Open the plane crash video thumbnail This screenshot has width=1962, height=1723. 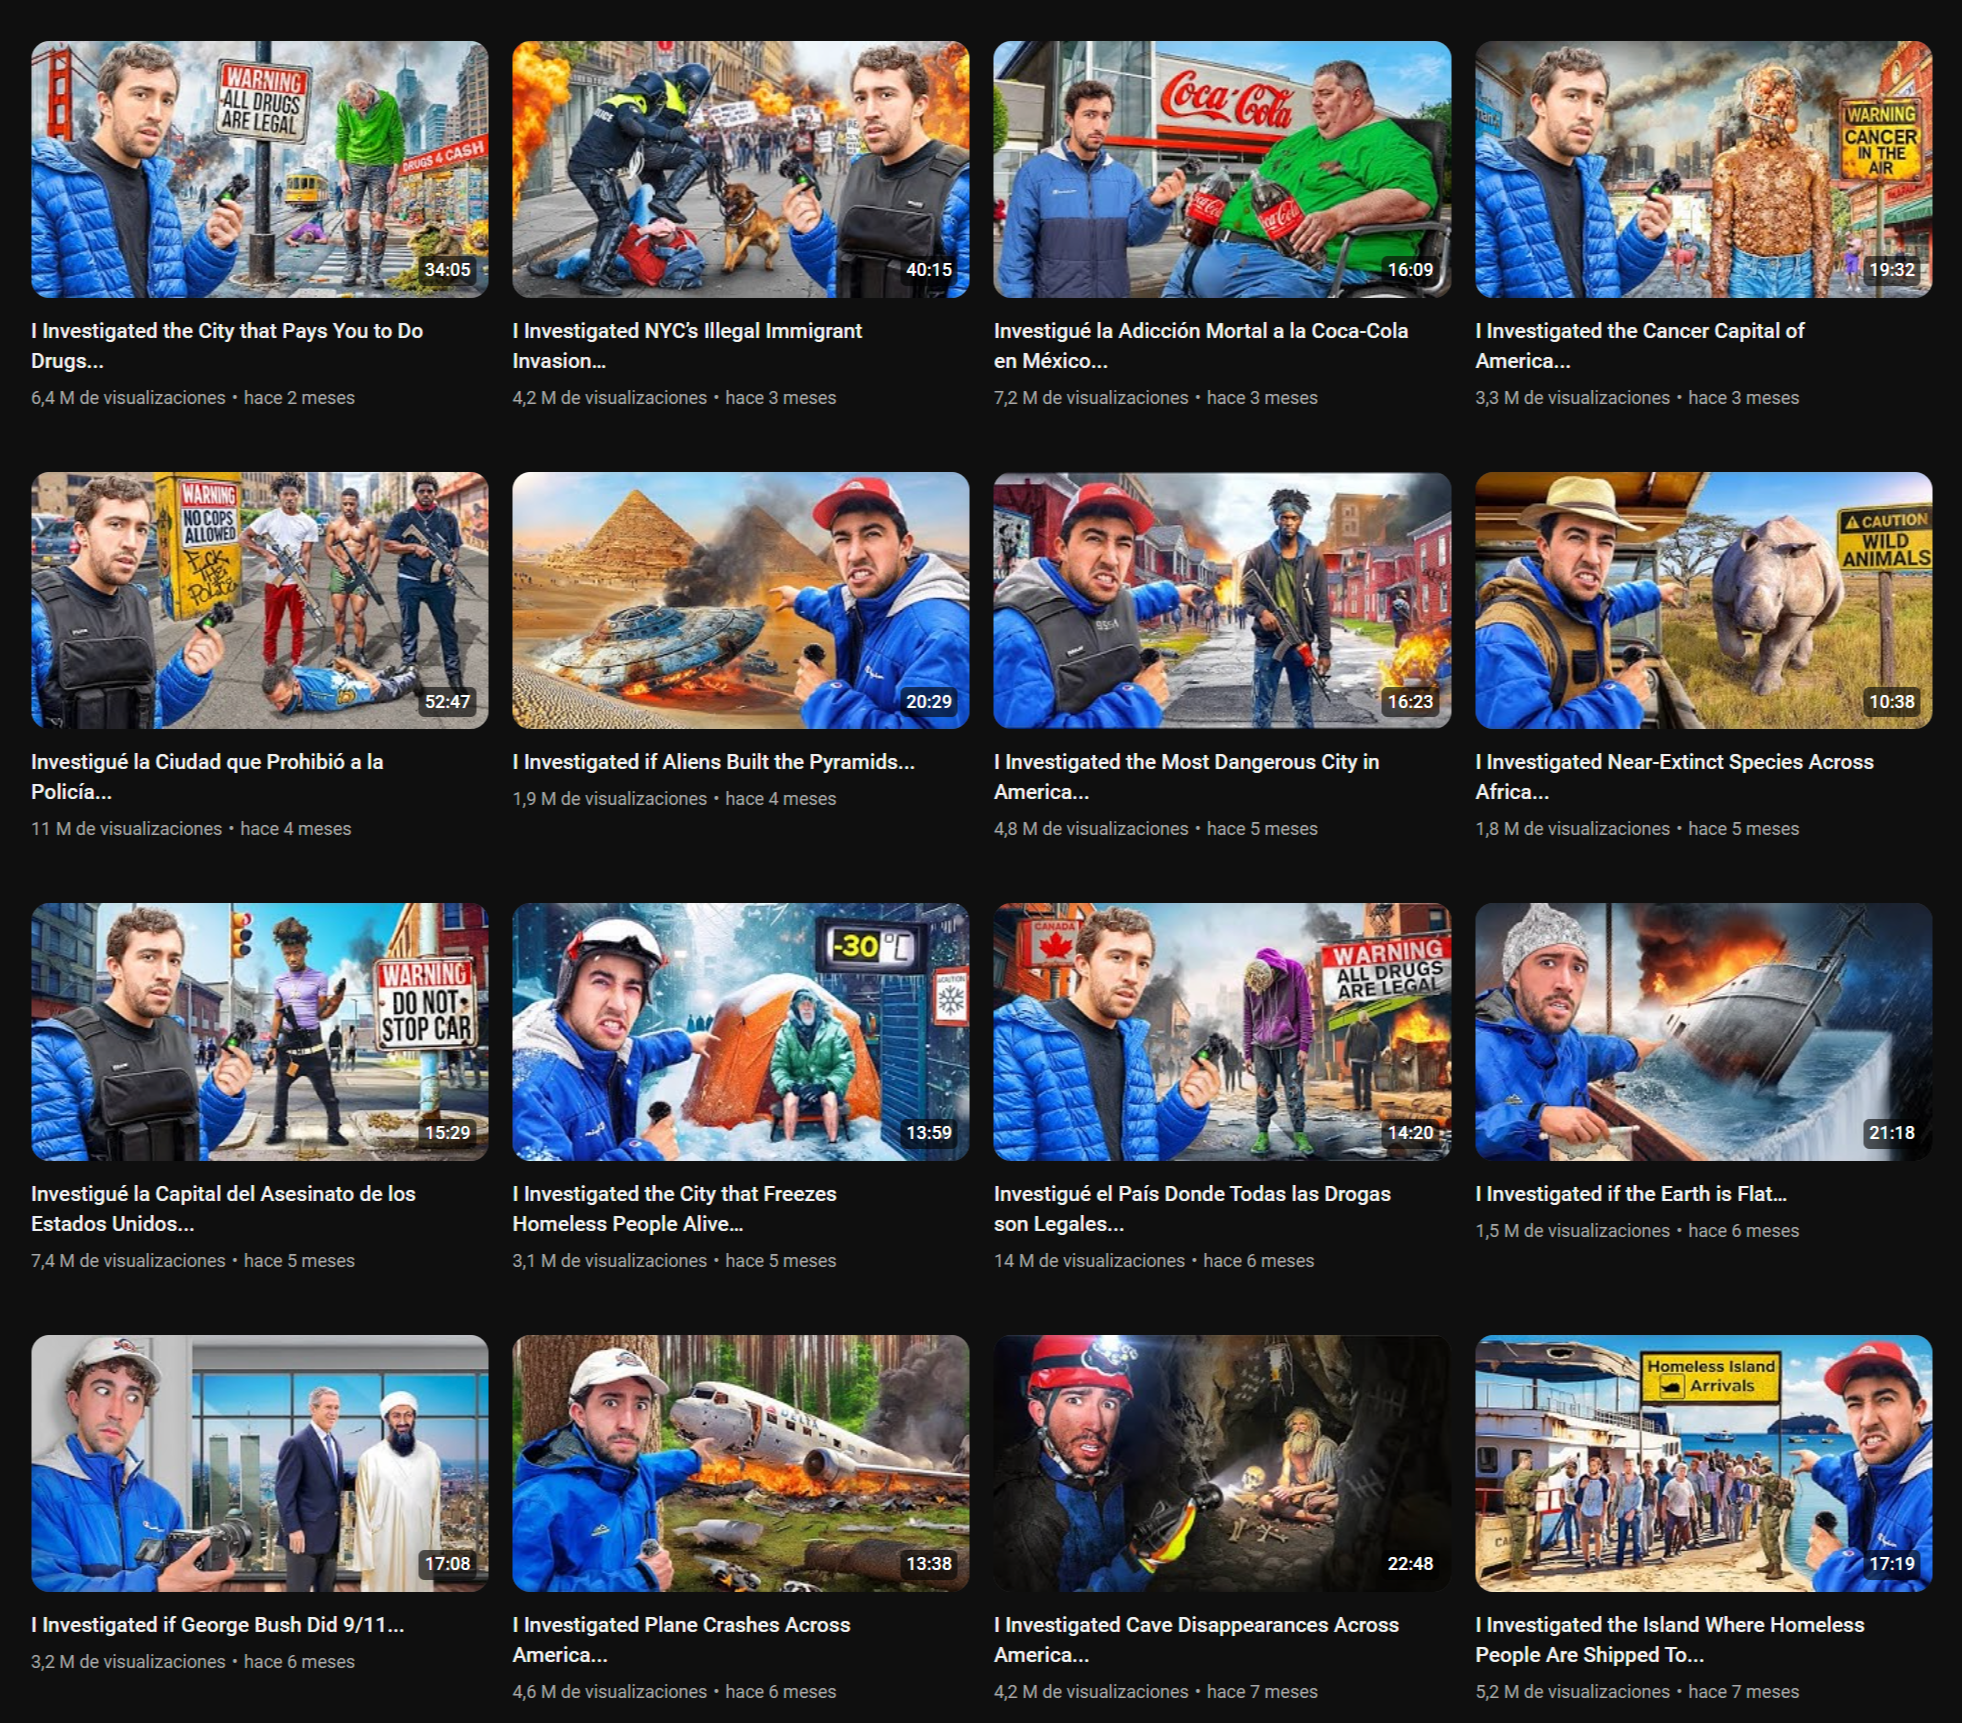pyautogui.click(x=740, y=1462)
